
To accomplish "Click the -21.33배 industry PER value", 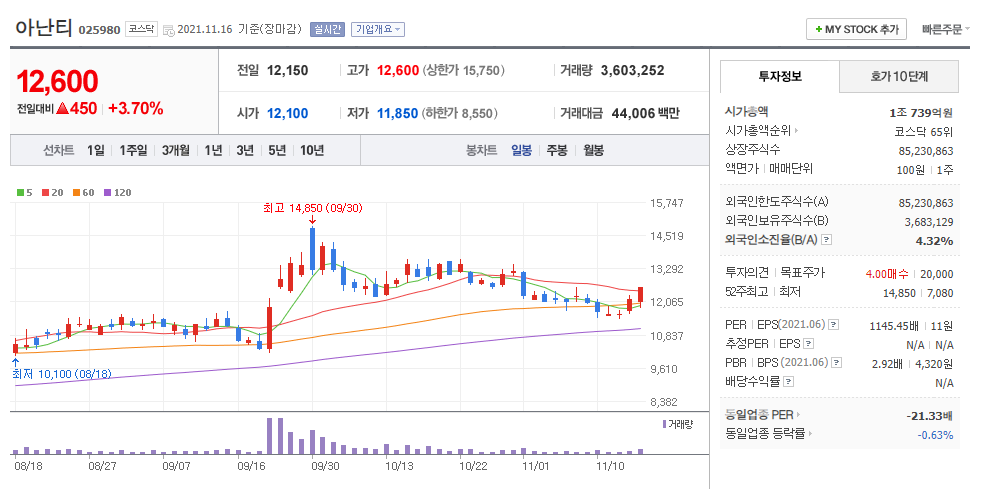I will point(929,416).
